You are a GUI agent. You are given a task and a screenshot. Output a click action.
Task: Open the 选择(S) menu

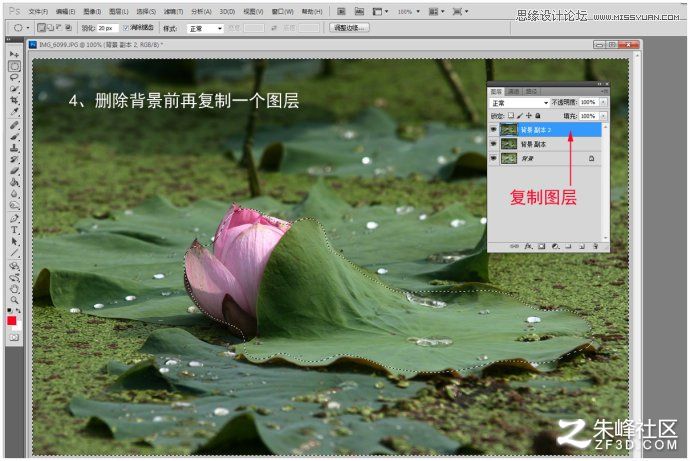(x=146, y=11)
